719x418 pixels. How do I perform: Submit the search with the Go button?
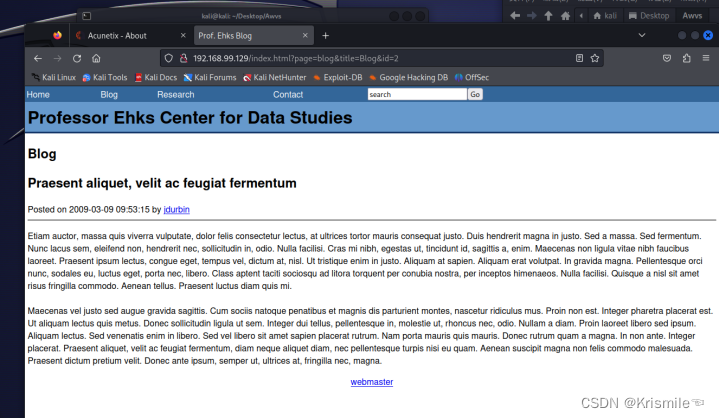point(475,94)
